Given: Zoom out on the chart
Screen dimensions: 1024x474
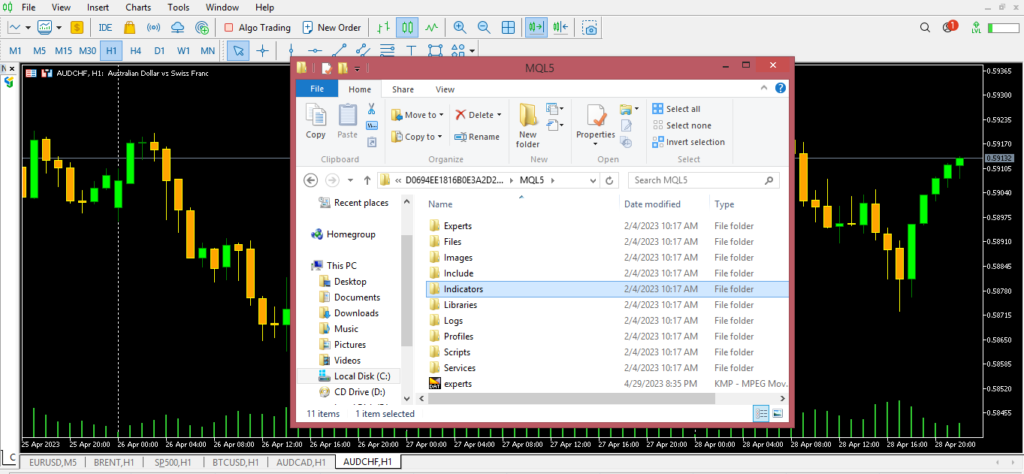Looking at the screenshot, I should pyautogui.click(x=482, y=27).
